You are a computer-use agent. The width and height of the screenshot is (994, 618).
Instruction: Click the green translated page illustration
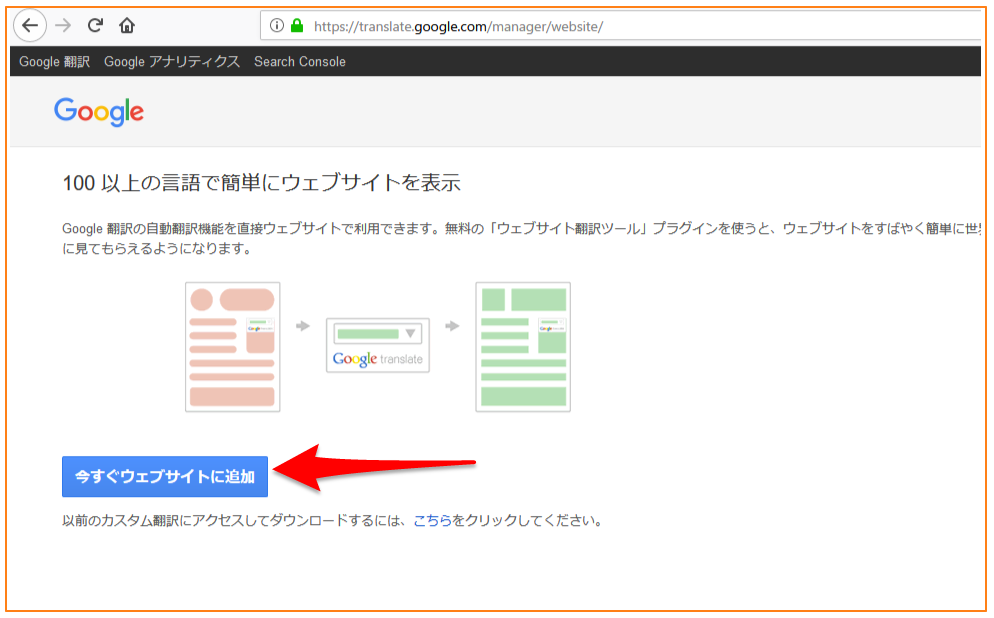523,347
